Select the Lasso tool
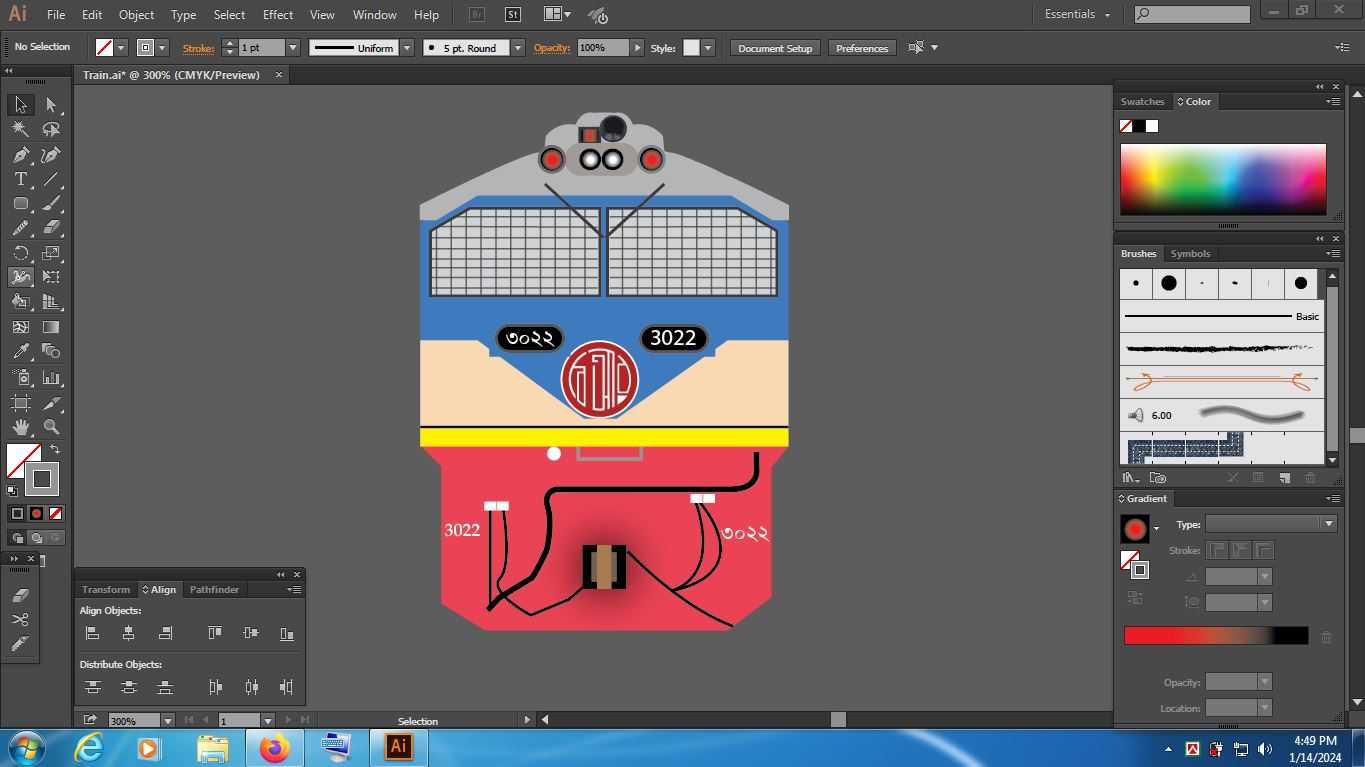Viewport: 1365px width, 767px height. click(x=51, y=129)
